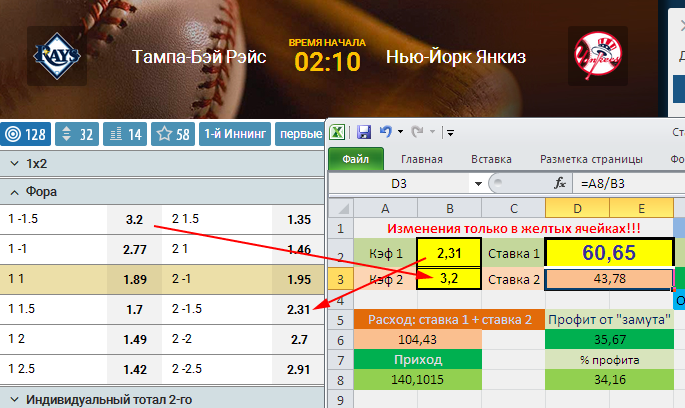This screenshot has height=408, width=685.
Task: Click the Select All corner of the sheet
Action: 341,208
